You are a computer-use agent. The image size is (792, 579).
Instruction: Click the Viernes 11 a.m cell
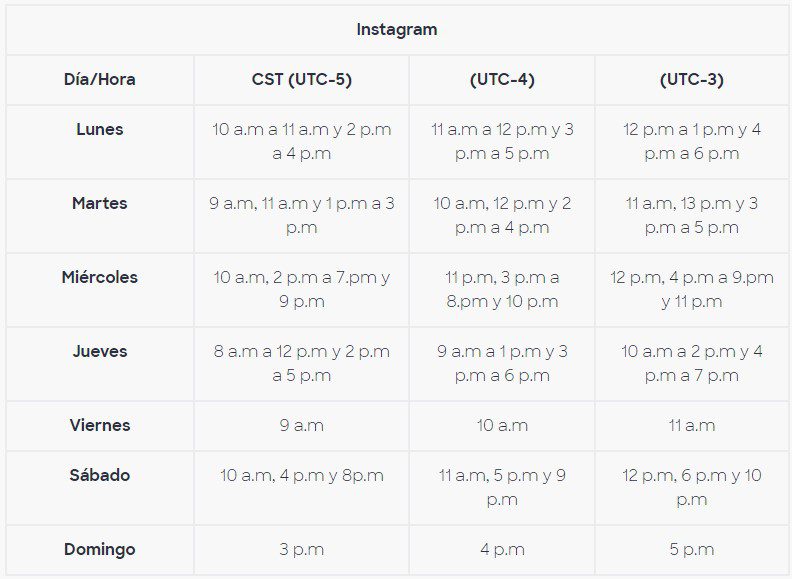692,425
